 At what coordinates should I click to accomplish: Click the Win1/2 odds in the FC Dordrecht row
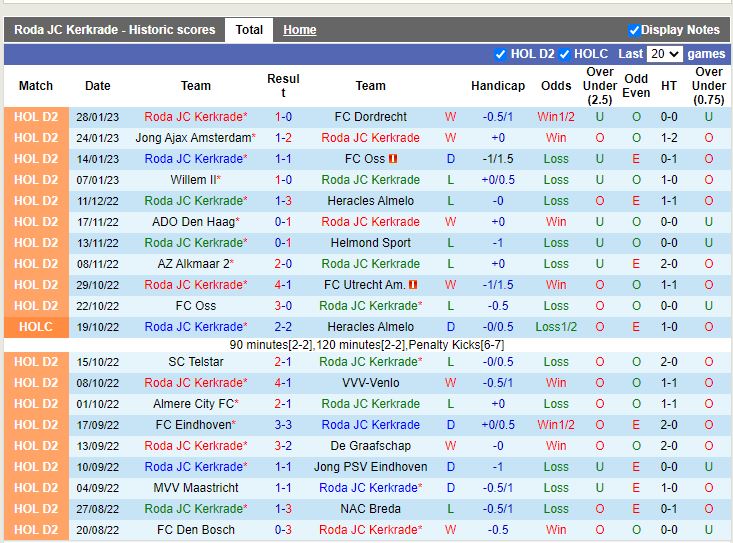click(556, 117)
